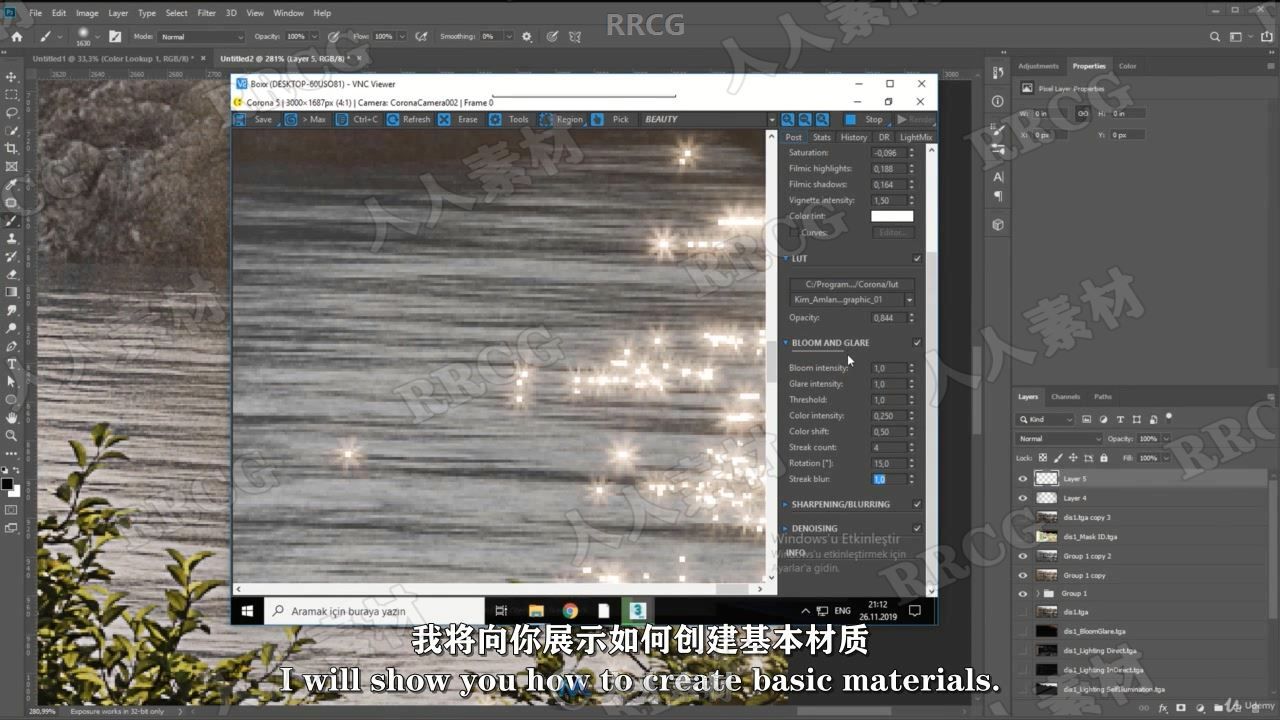Open layer blend mode dropdown Normal

tap(1060, 439)
